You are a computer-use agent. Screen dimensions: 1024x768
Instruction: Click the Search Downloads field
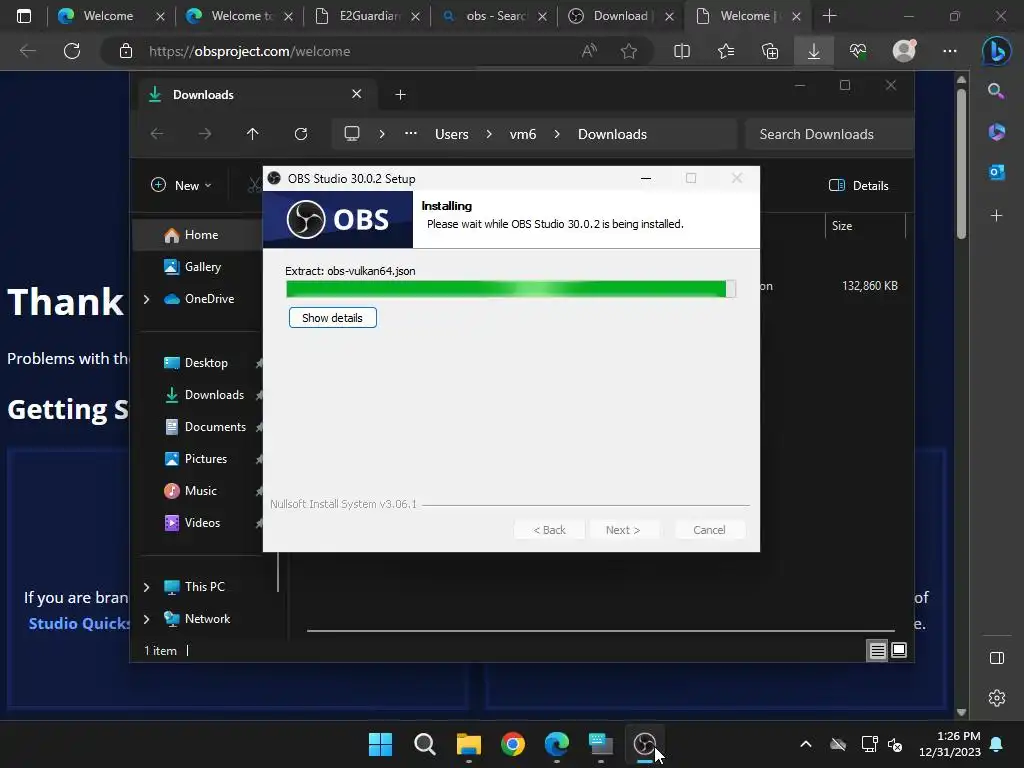click(828, 134)
